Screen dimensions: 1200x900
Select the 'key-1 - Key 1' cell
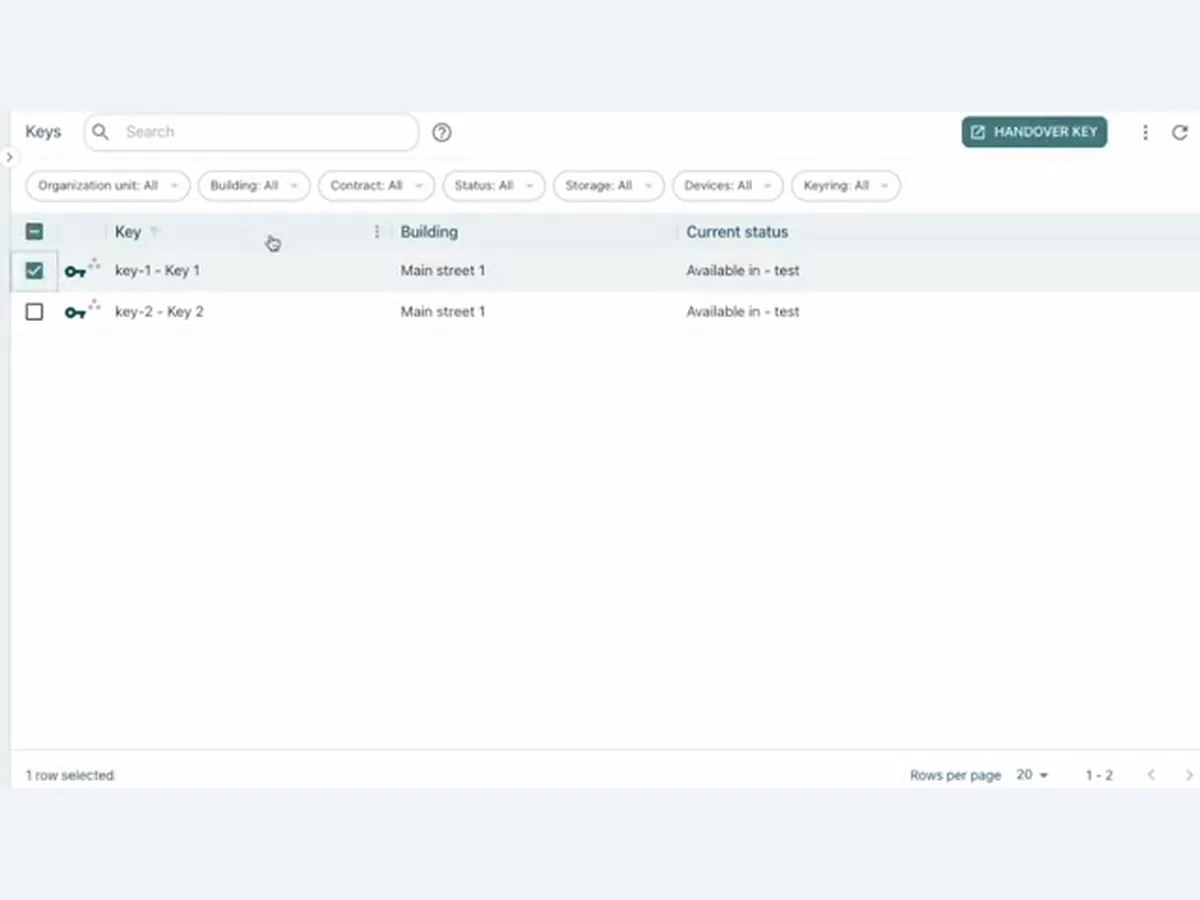(x=158, y=270)
